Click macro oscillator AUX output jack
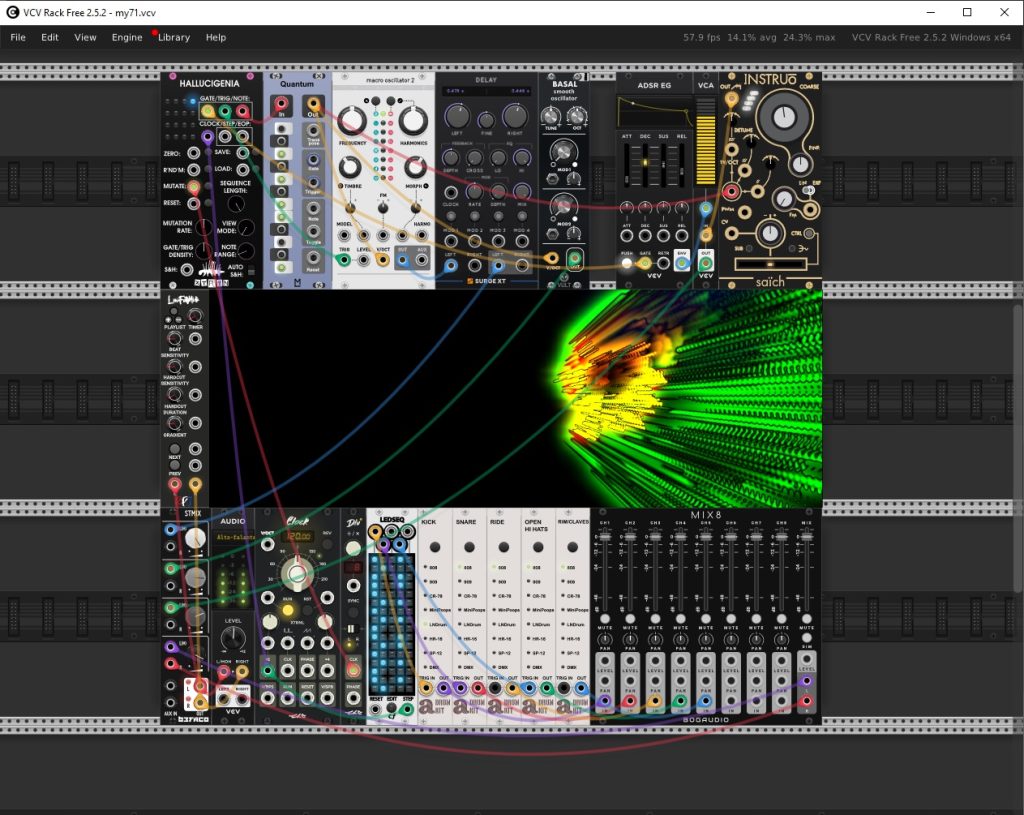Screen dimensions: 1024x815 (422, 260)
